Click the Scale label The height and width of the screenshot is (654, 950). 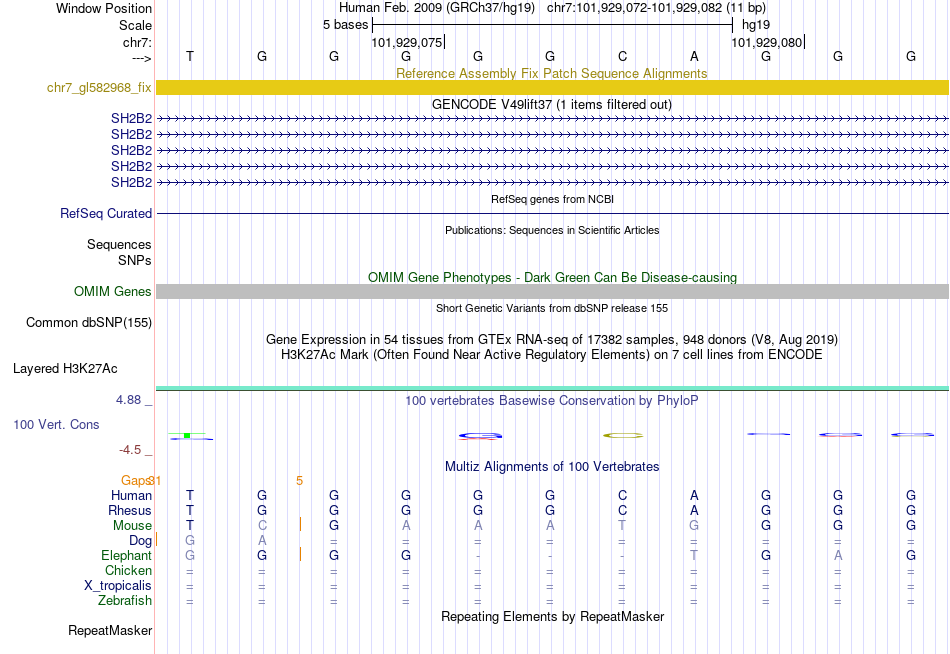click(x=135, y=25)
